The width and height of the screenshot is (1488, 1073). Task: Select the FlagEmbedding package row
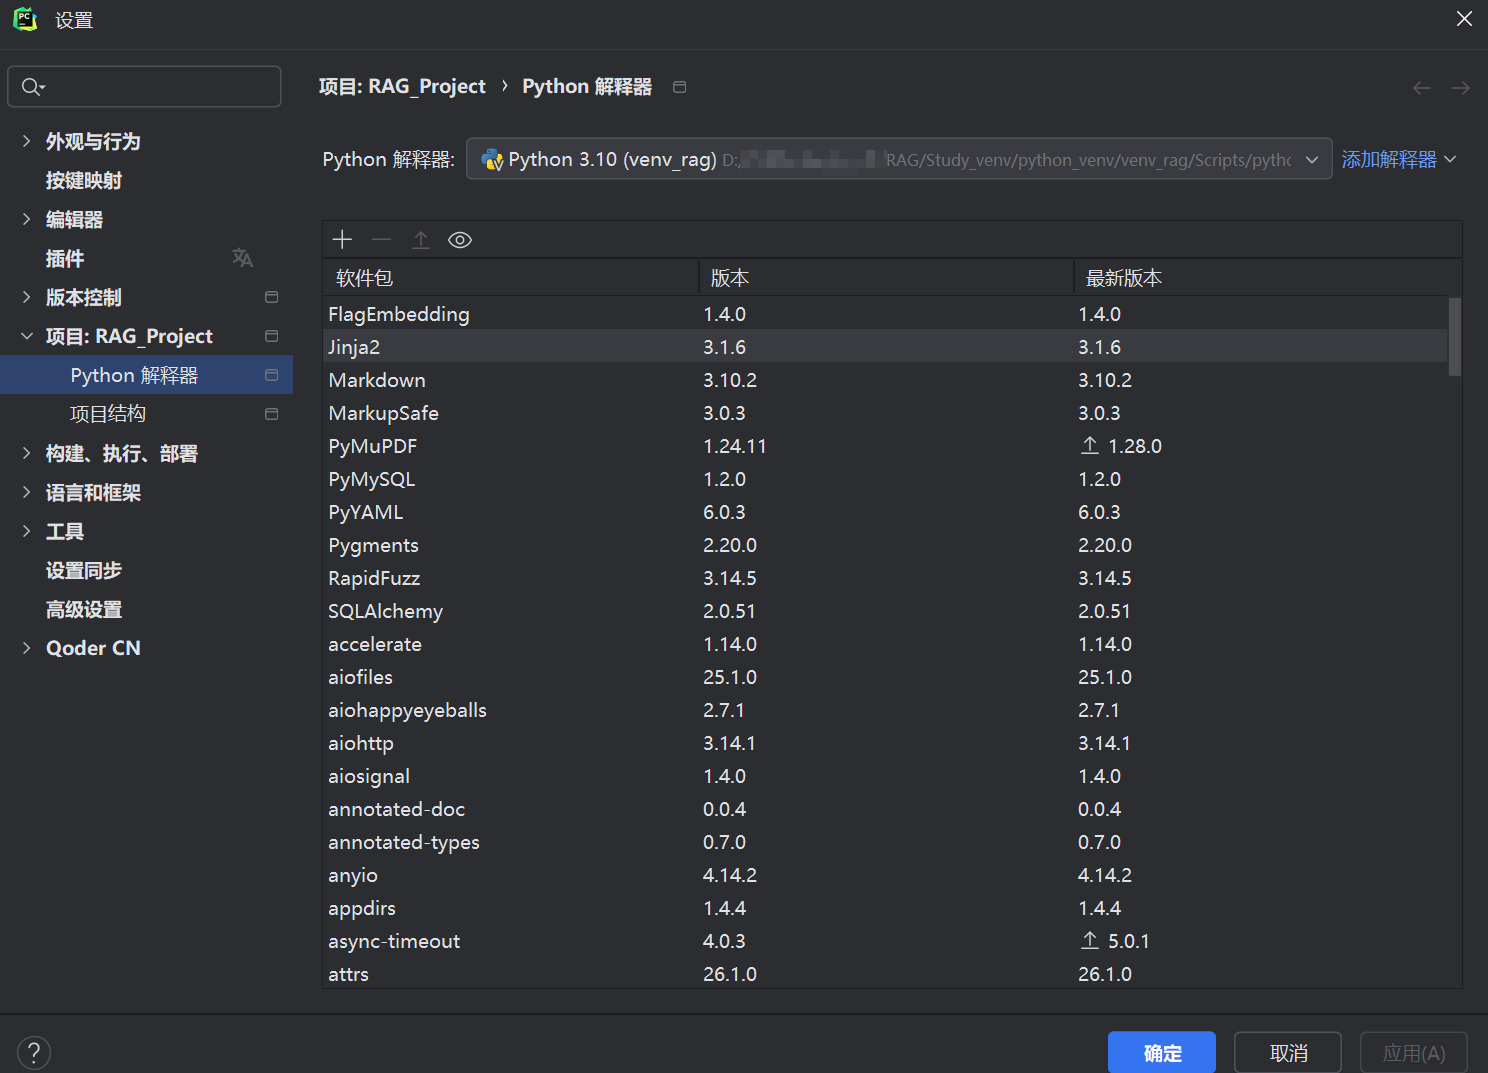pos(885,314)
